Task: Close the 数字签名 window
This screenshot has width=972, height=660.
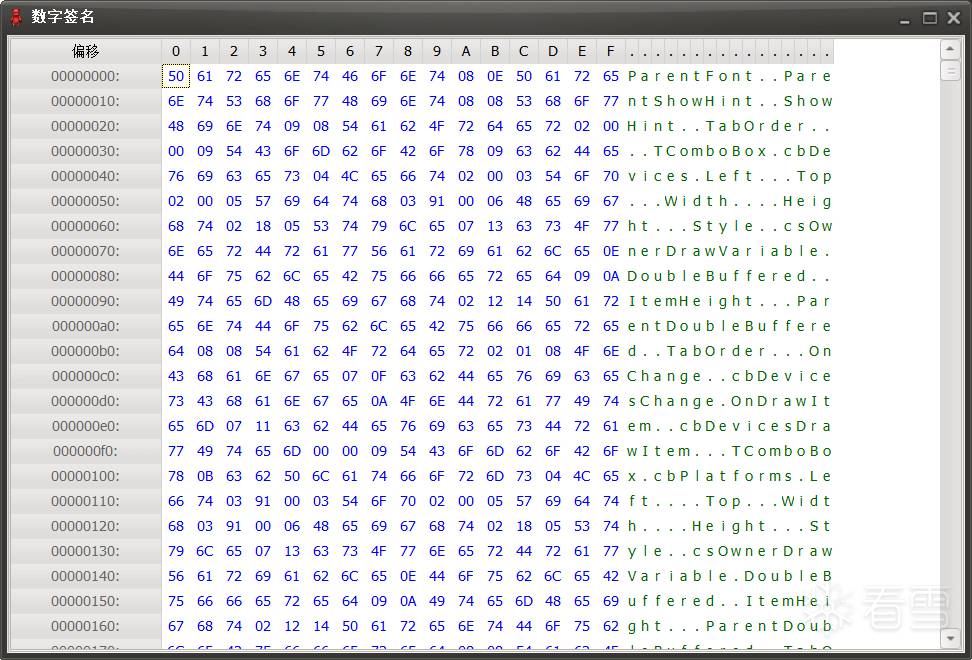Action: (x=954, y=18)
